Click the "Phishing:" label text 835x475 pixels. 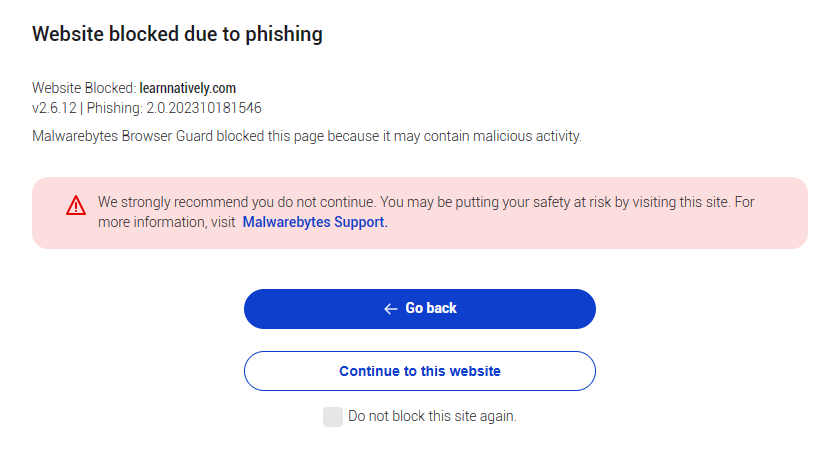114,107
